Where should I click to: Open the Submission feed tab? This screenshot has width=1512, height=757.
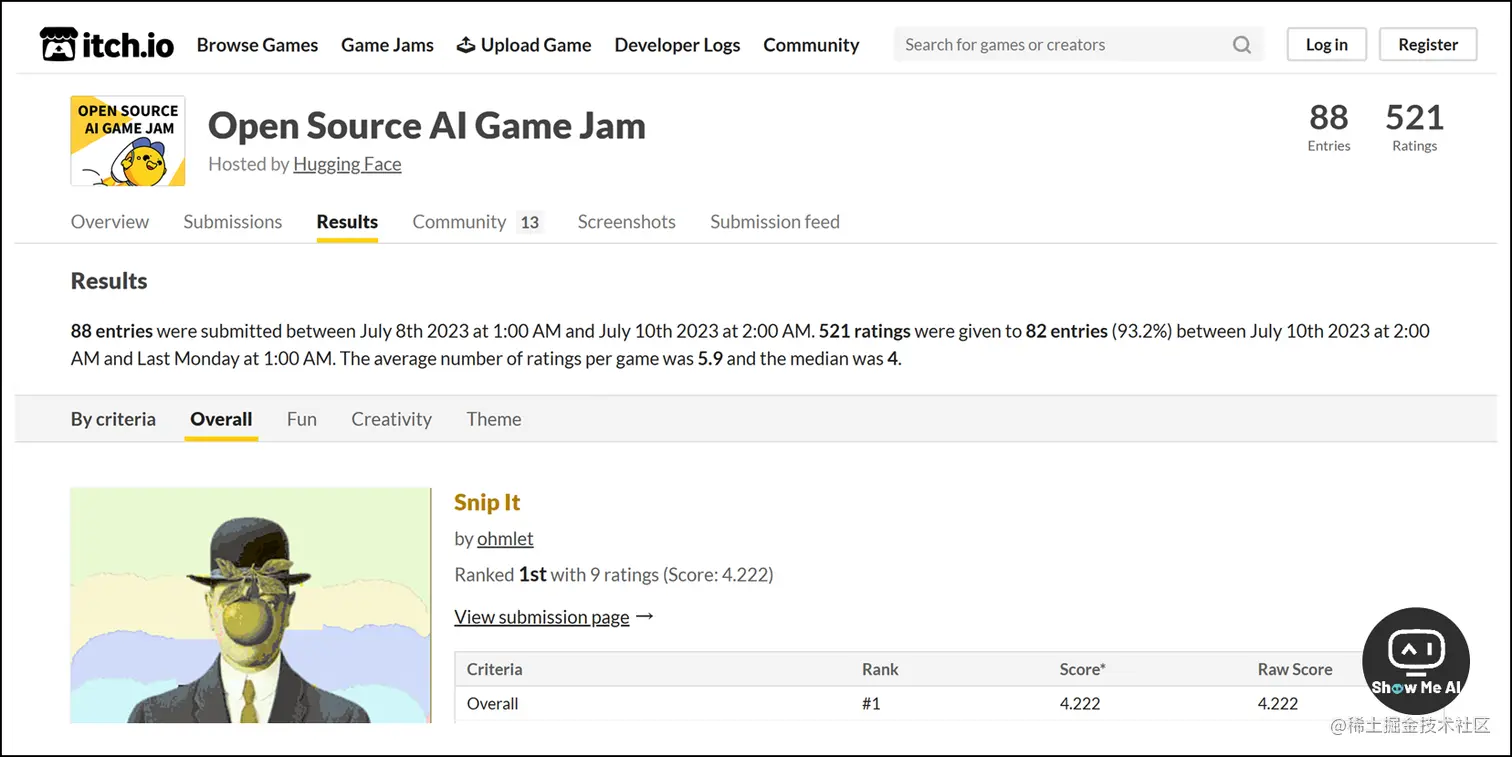pos(775,222)
